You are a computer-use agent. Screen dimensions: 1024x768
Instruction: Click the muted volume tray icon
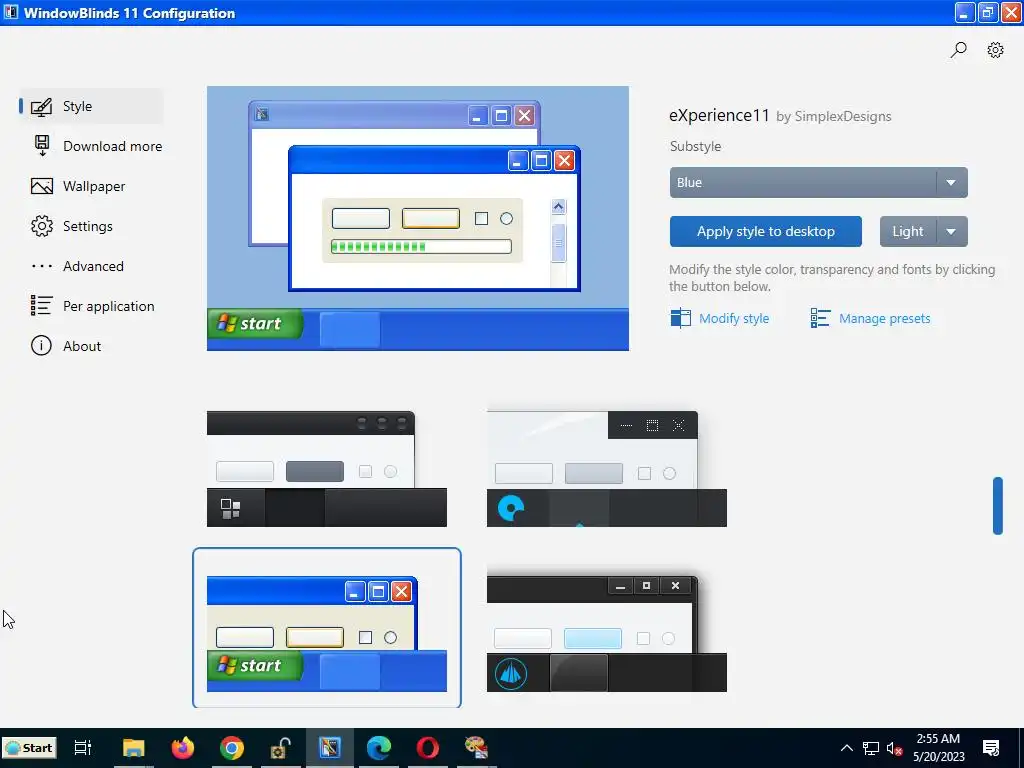[x=894, y=748]
